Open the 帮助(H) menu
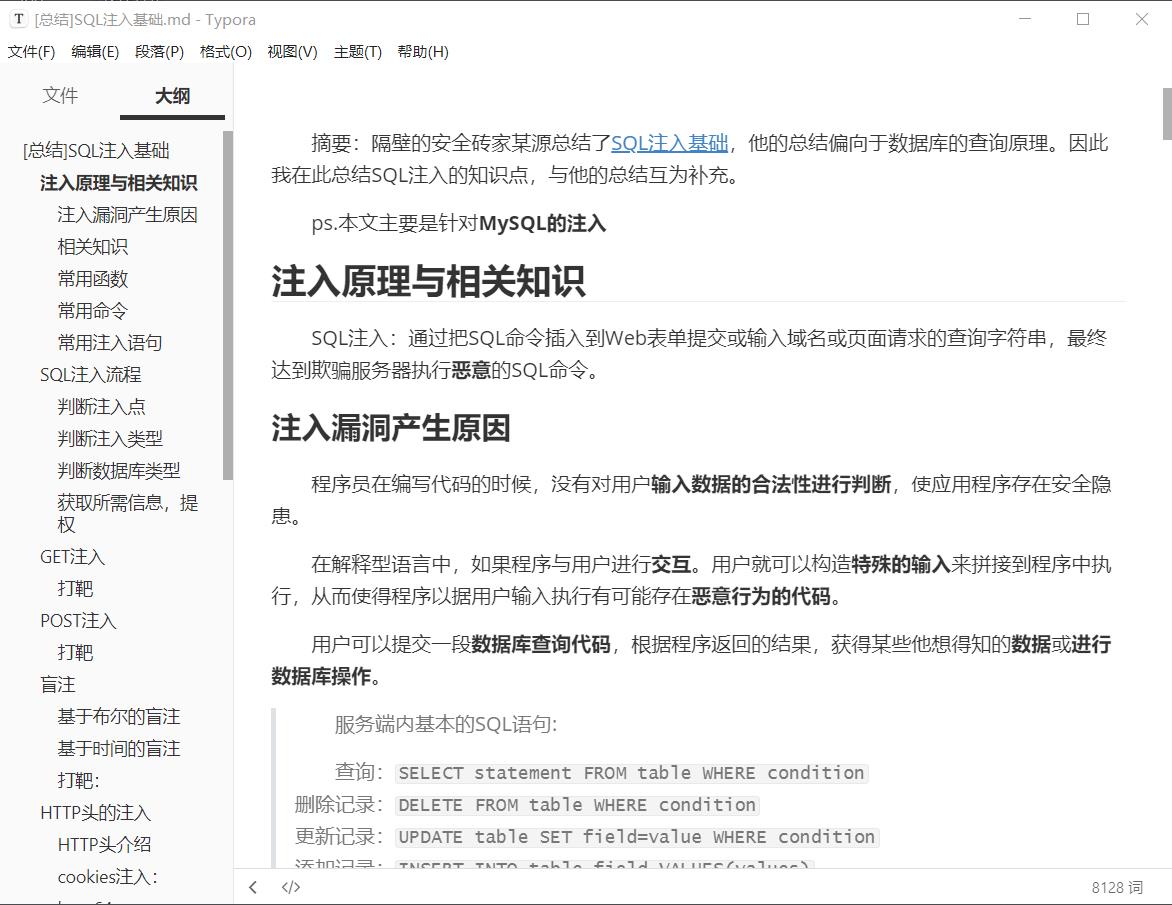Image resolution: width=1172 pixels, height=905 pixels. (423, 52)
